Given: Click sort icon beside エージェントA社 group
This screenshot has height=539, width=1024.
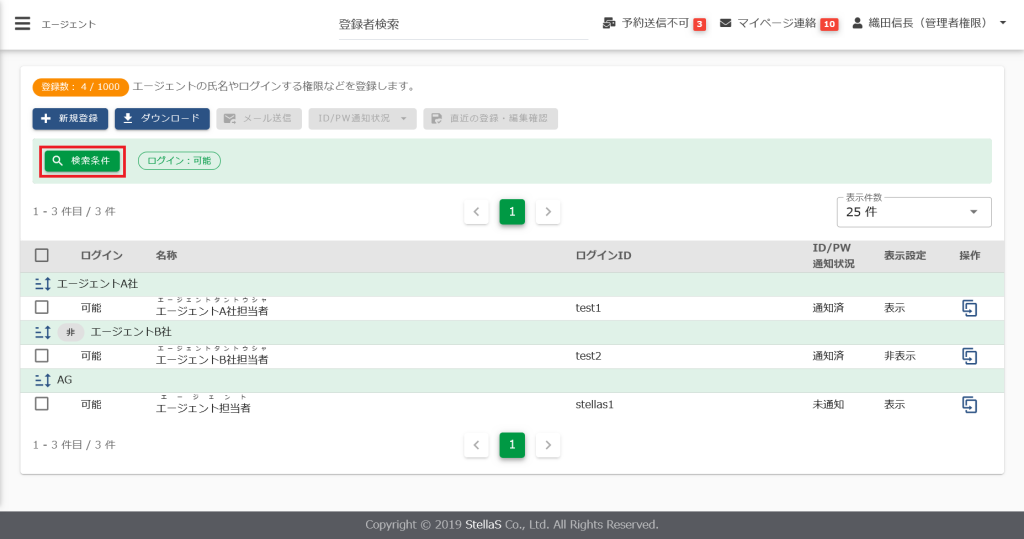Looking at the screenshot, I should 42,284.
